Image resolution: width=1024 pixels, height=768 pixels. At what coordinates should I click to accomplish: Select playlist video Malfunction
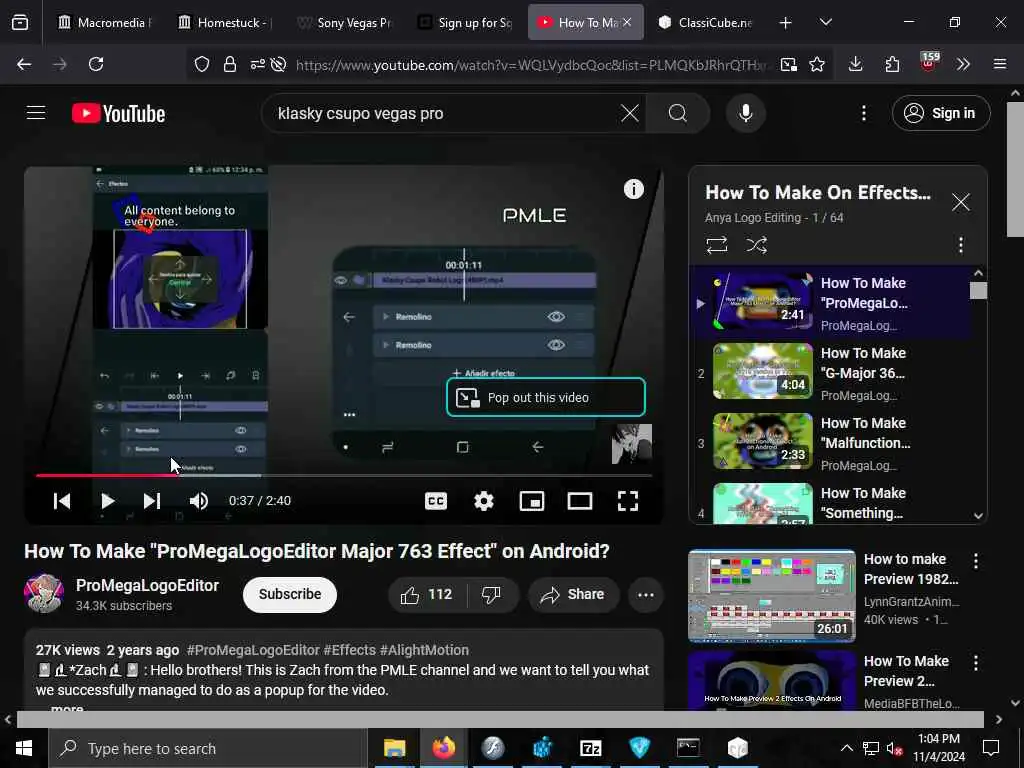[829, 443]
